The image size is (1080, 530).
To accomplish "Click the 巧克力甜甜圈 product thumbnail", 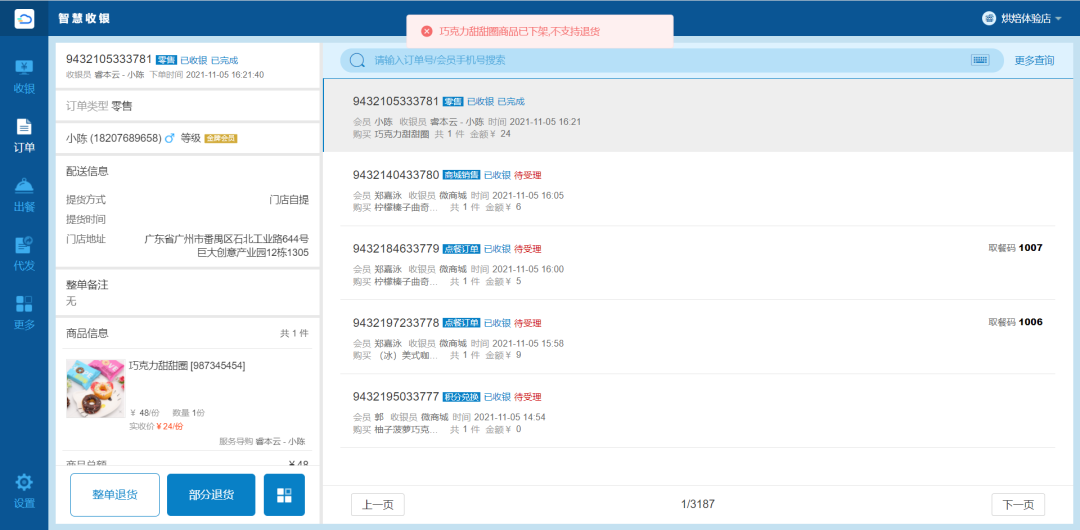I will [95, 389].
